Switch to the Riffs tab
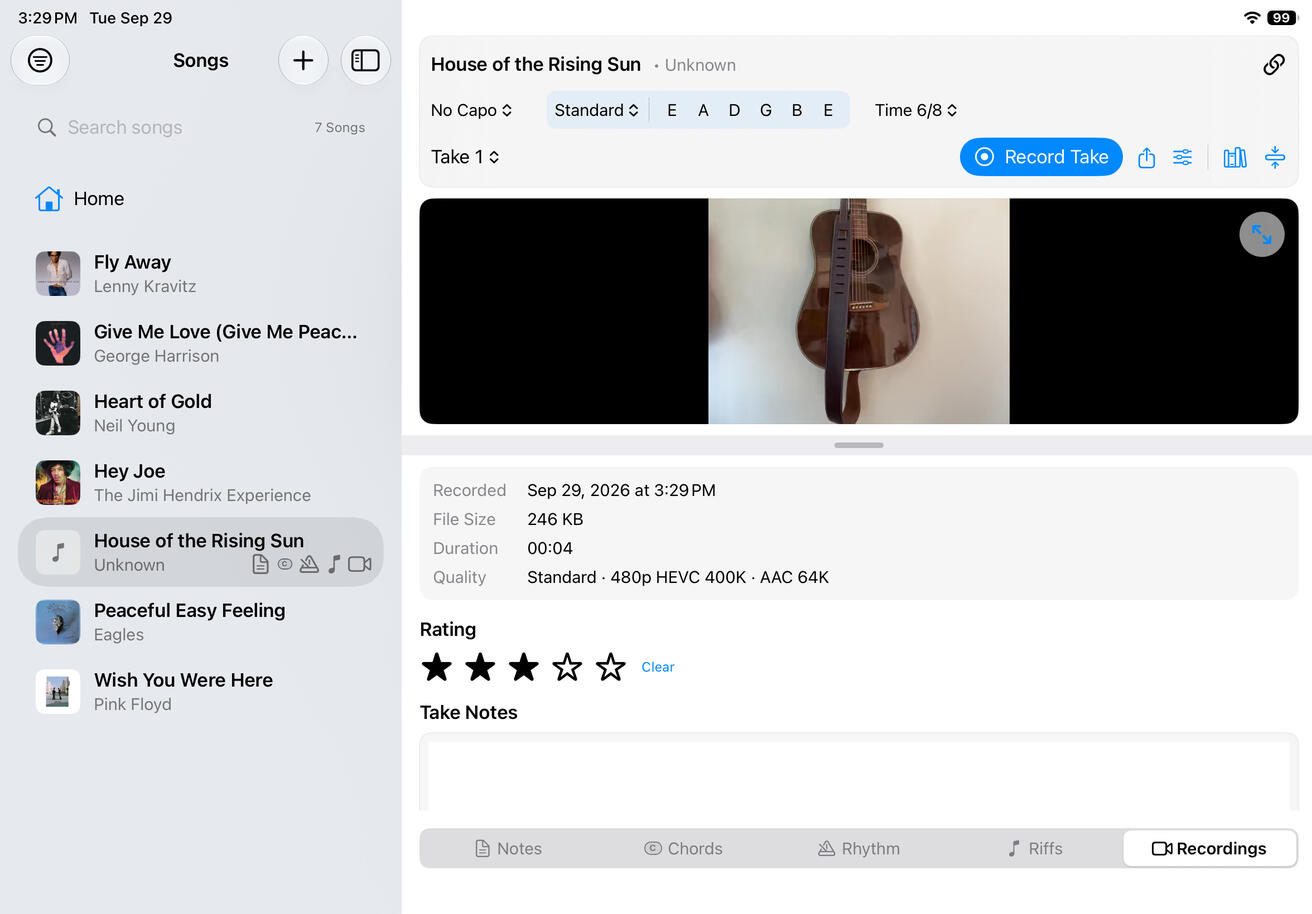1312x914 pixels. coord(1035,848)
